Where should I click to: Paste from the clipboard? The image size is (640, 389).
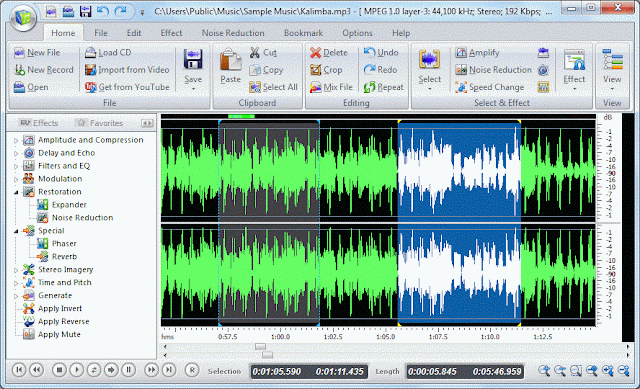(x=231, y=65)
